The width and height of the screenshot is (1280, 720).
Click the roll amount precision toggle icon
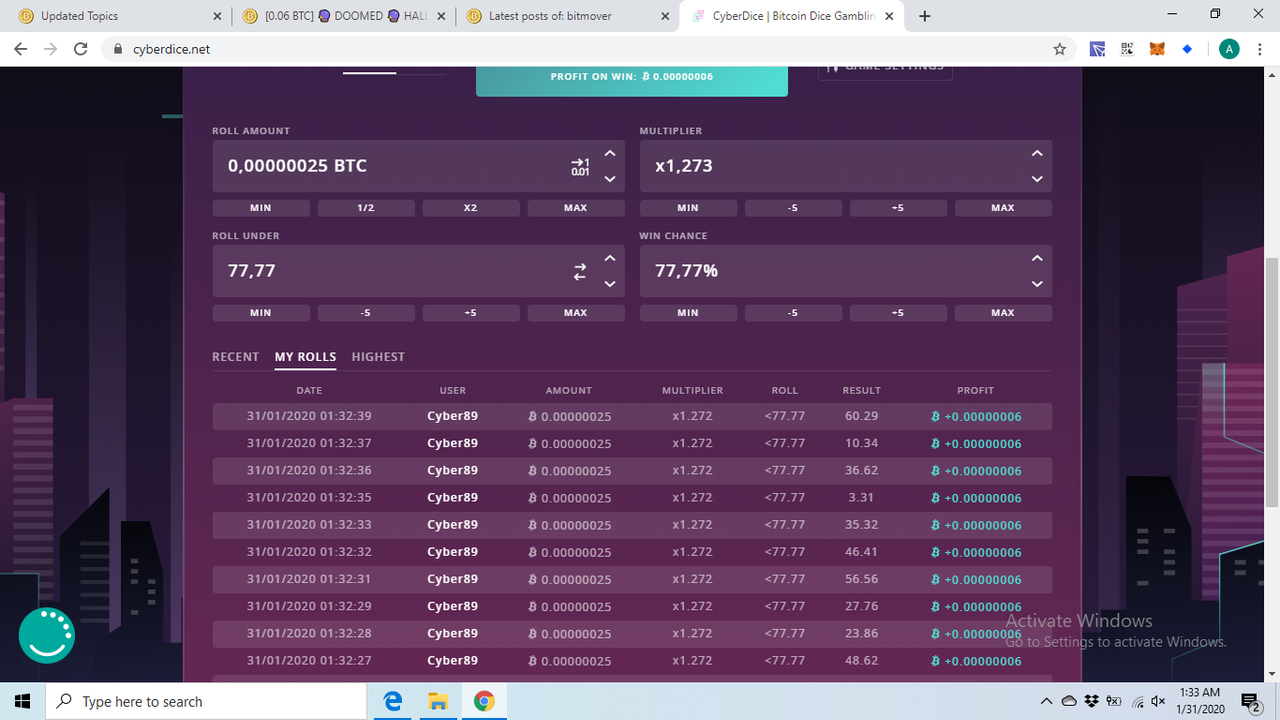580,166
